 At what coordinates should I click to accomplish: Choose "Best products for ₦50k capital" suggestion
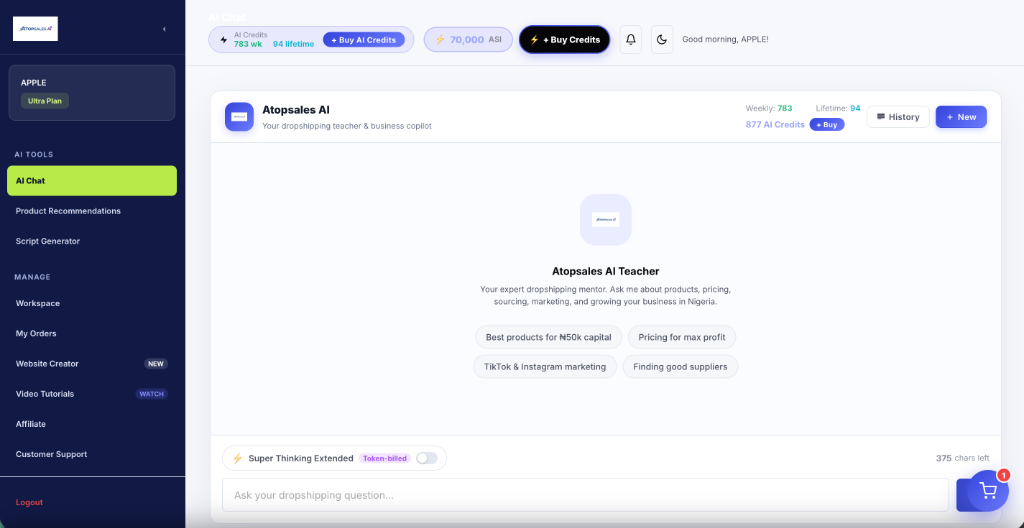click(x=549, y=337)
